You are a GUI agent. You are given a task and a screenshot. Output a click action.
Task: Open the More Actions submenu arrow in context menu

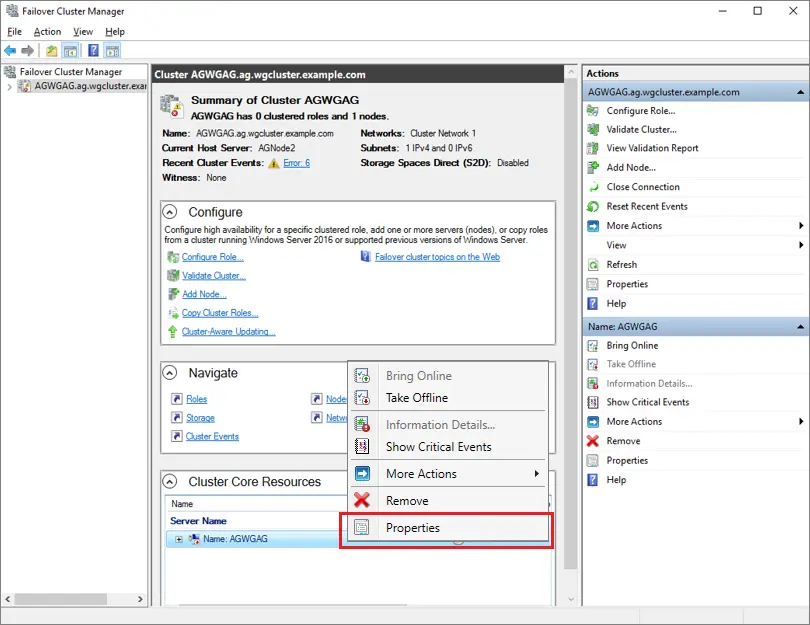point(536,472)
